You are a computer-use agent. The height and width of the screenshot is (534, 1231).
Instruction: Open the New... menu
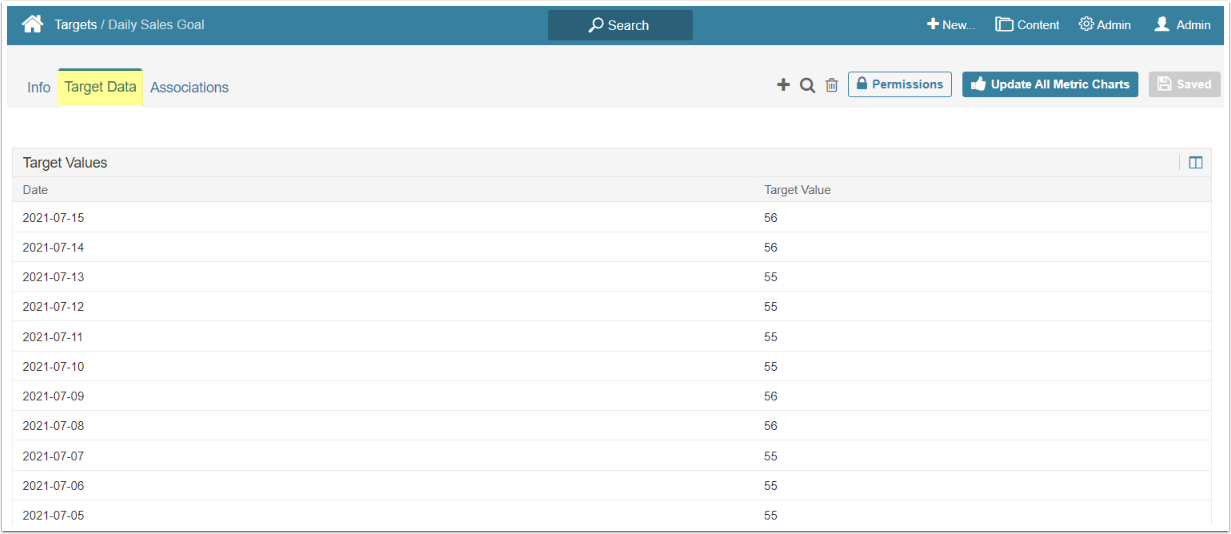click(950, 25)
